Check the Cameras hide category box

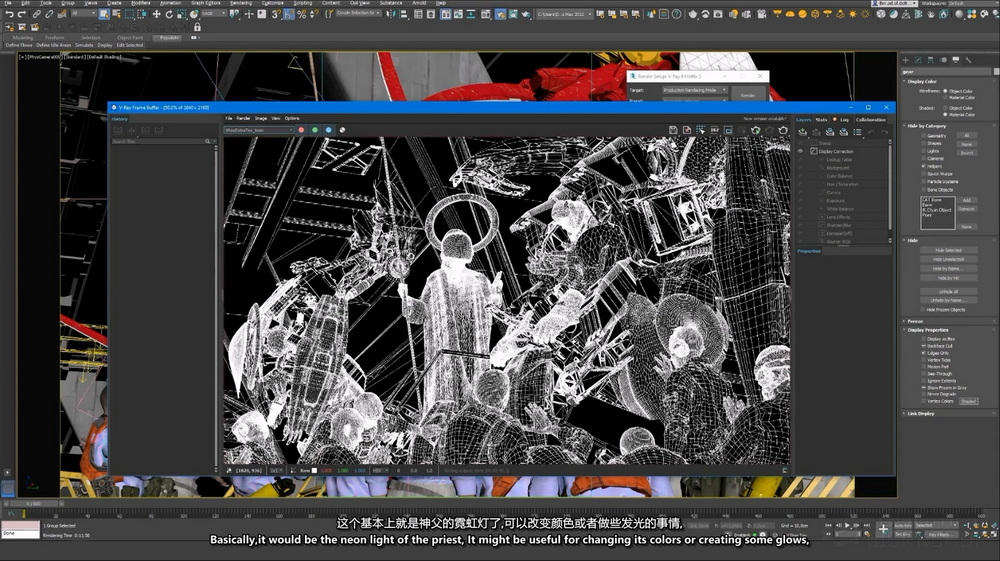pos(923,159)
